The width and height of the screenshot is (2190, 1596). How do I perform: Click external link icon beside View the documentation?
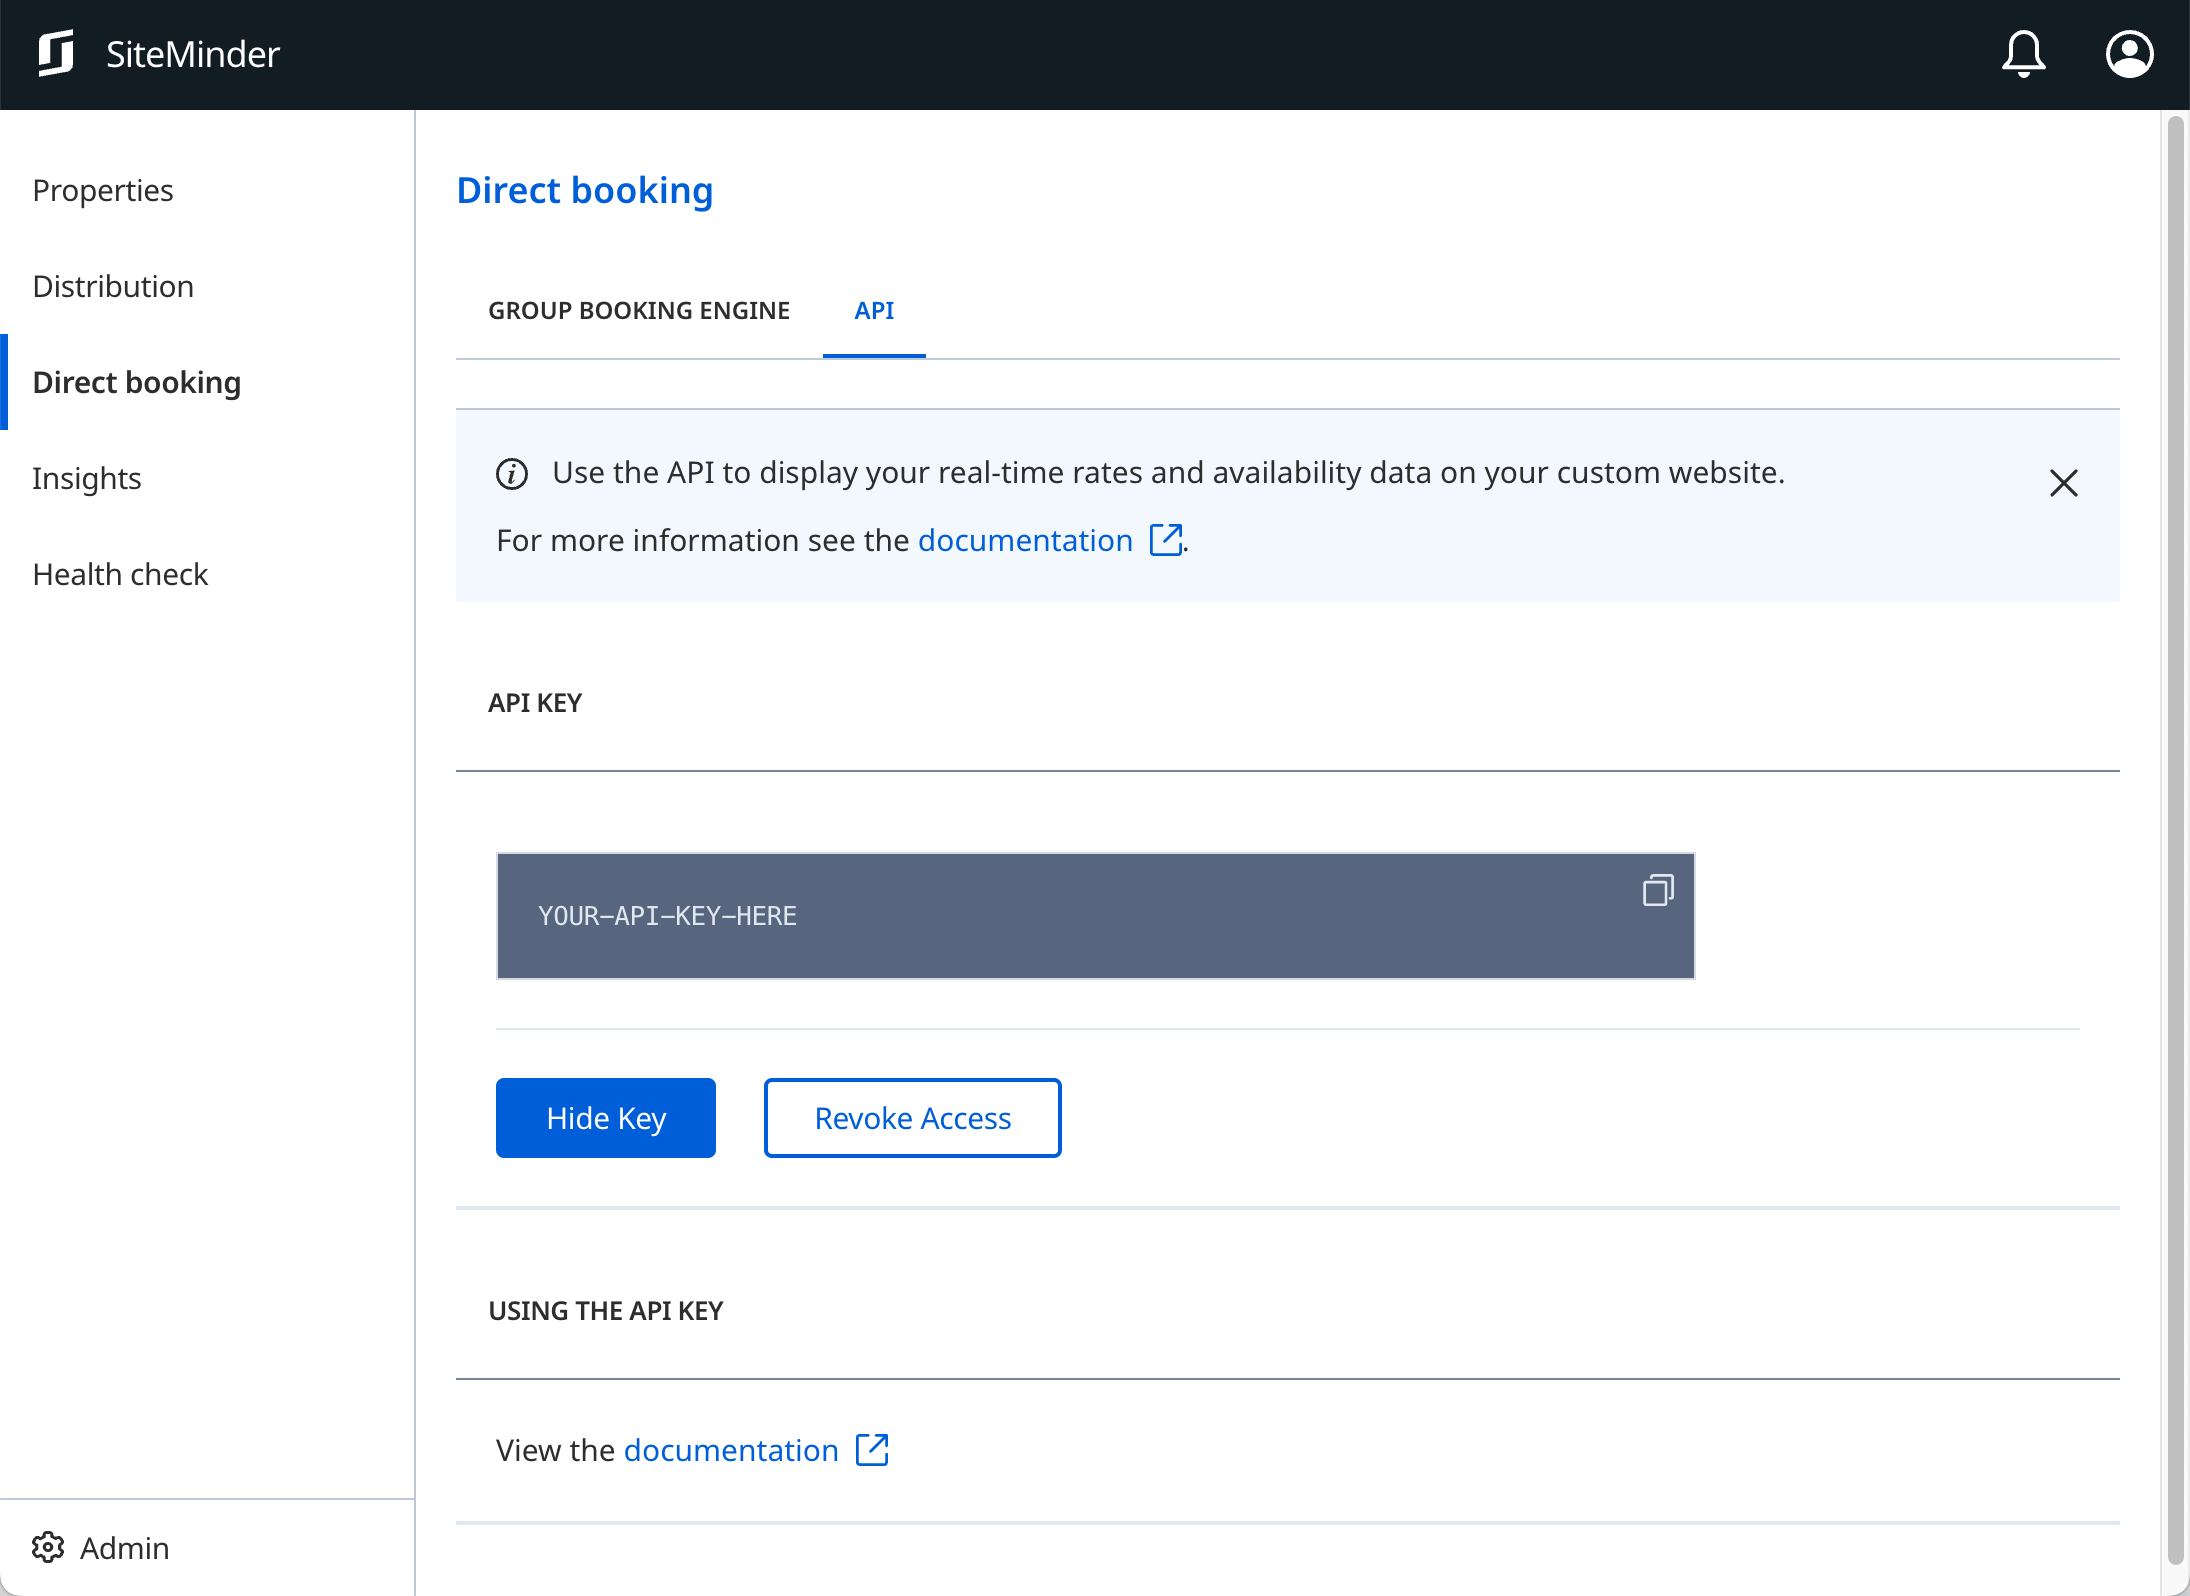[x=872, y=1450]
